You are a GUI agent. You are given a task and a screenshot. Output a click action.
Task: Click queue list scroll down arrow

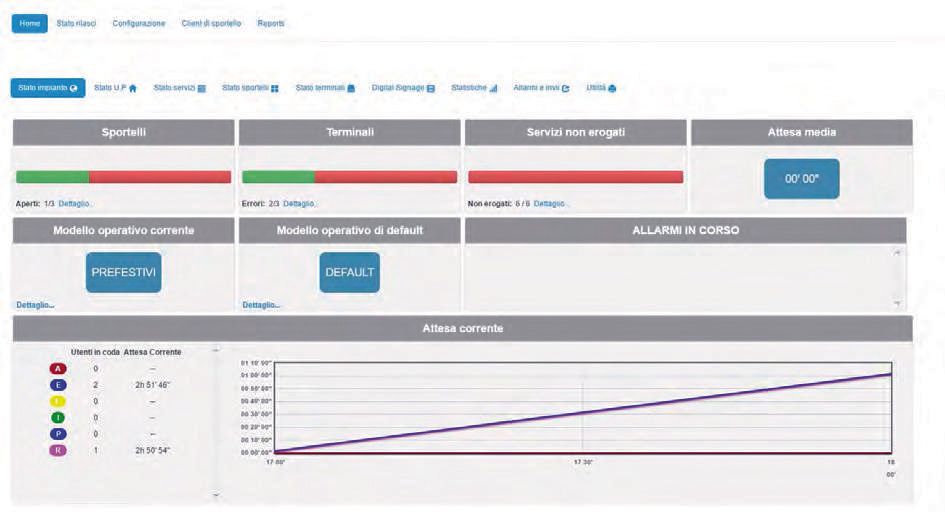click(216, 495)
